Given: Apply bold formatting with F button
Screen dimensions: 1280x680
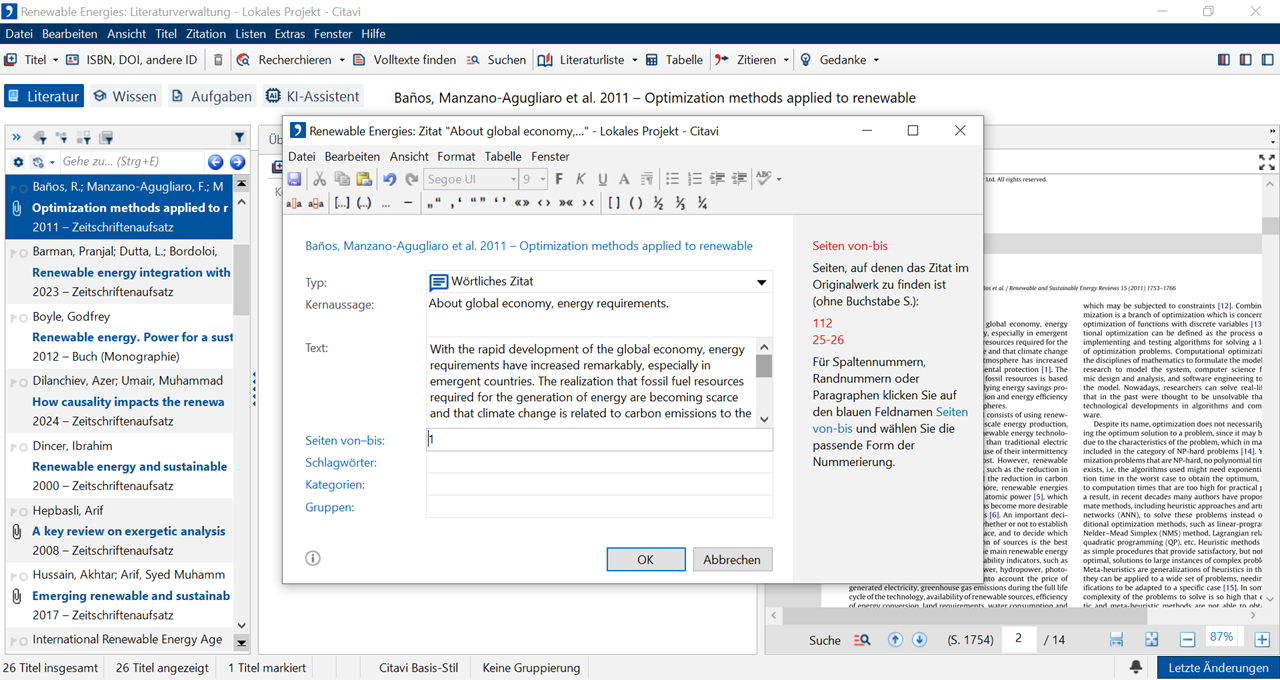Looking at the screenshot, I should tap(559, 179).
